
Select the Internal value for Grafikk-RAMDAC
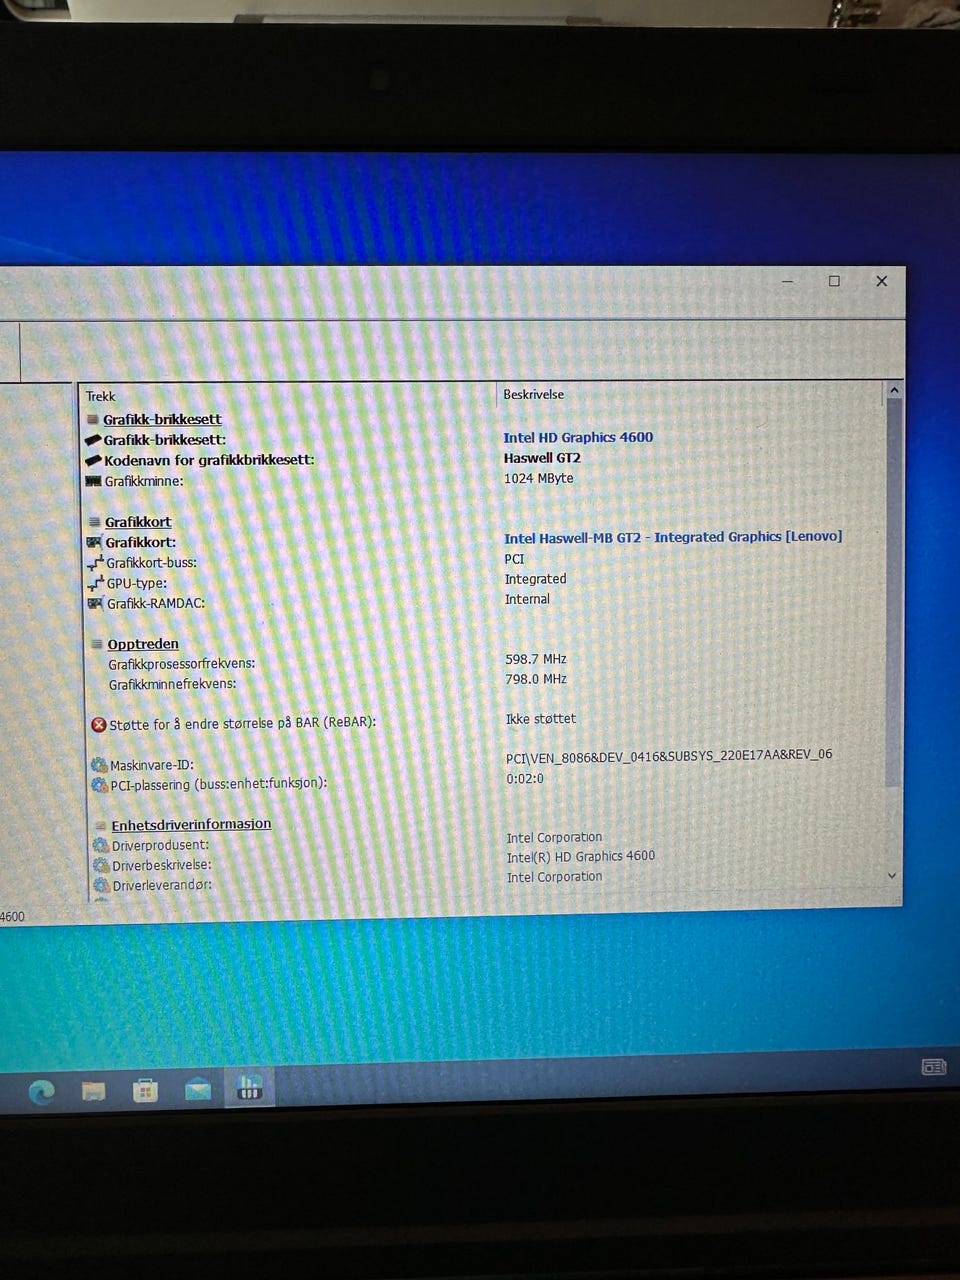[x=527, y=599]
